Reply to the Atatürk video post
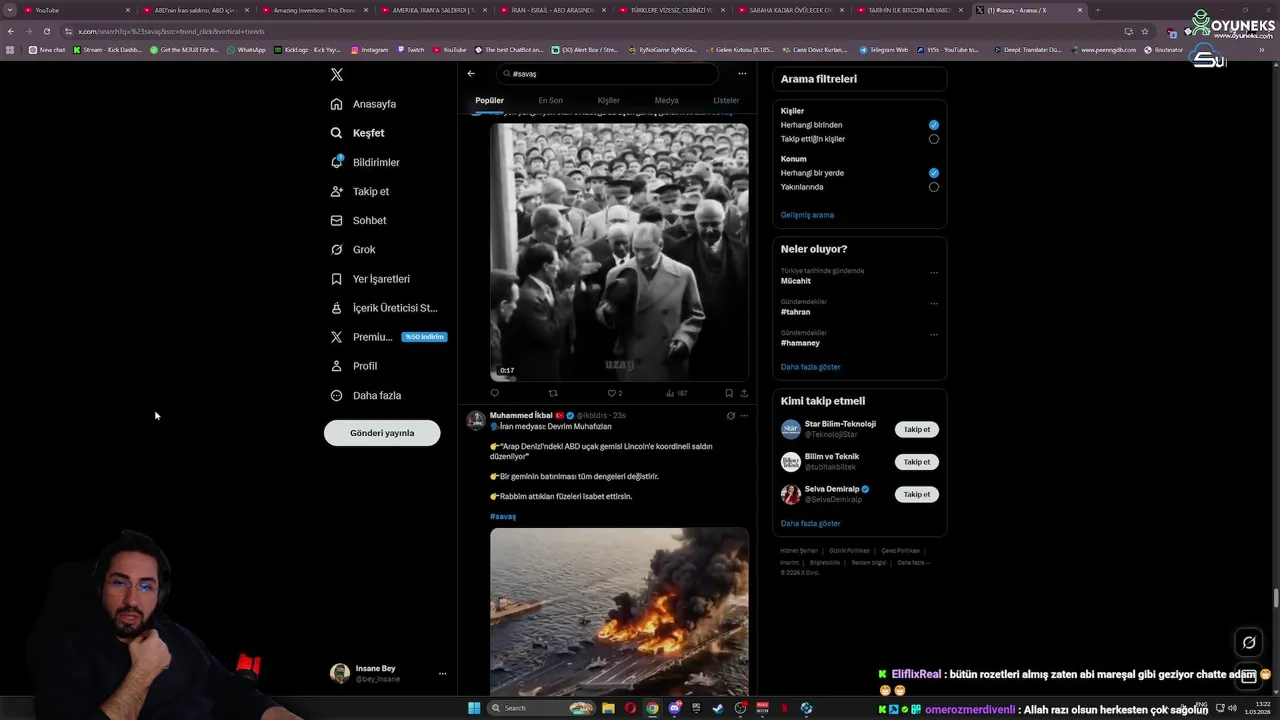 494,393
